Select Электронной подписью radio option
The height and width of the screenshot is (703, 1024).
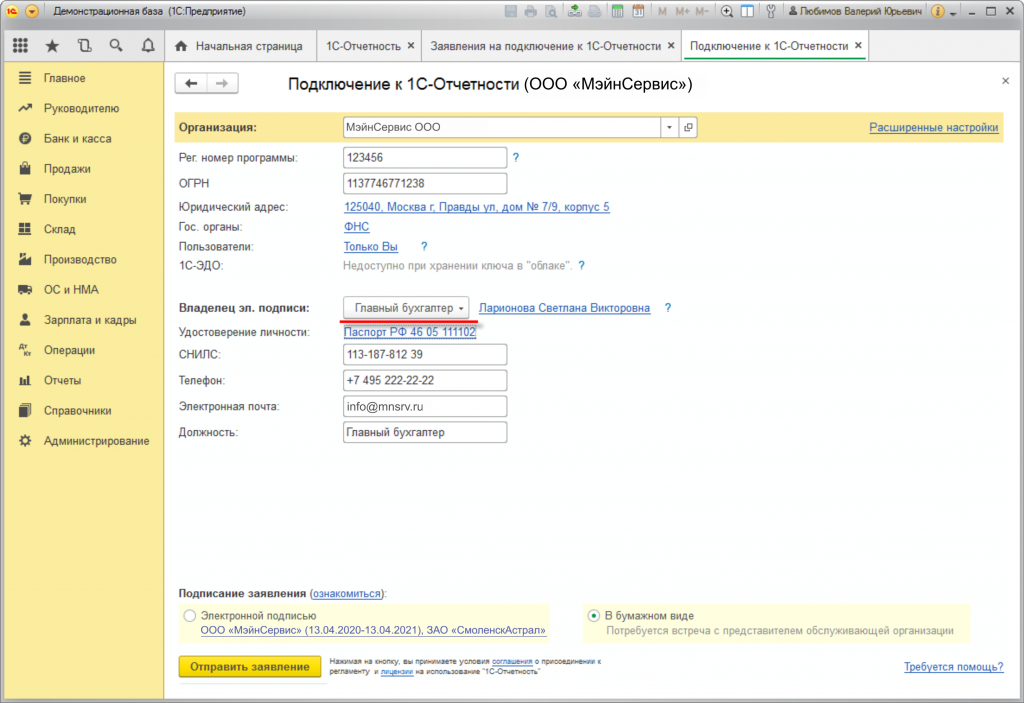click(190, 616)
